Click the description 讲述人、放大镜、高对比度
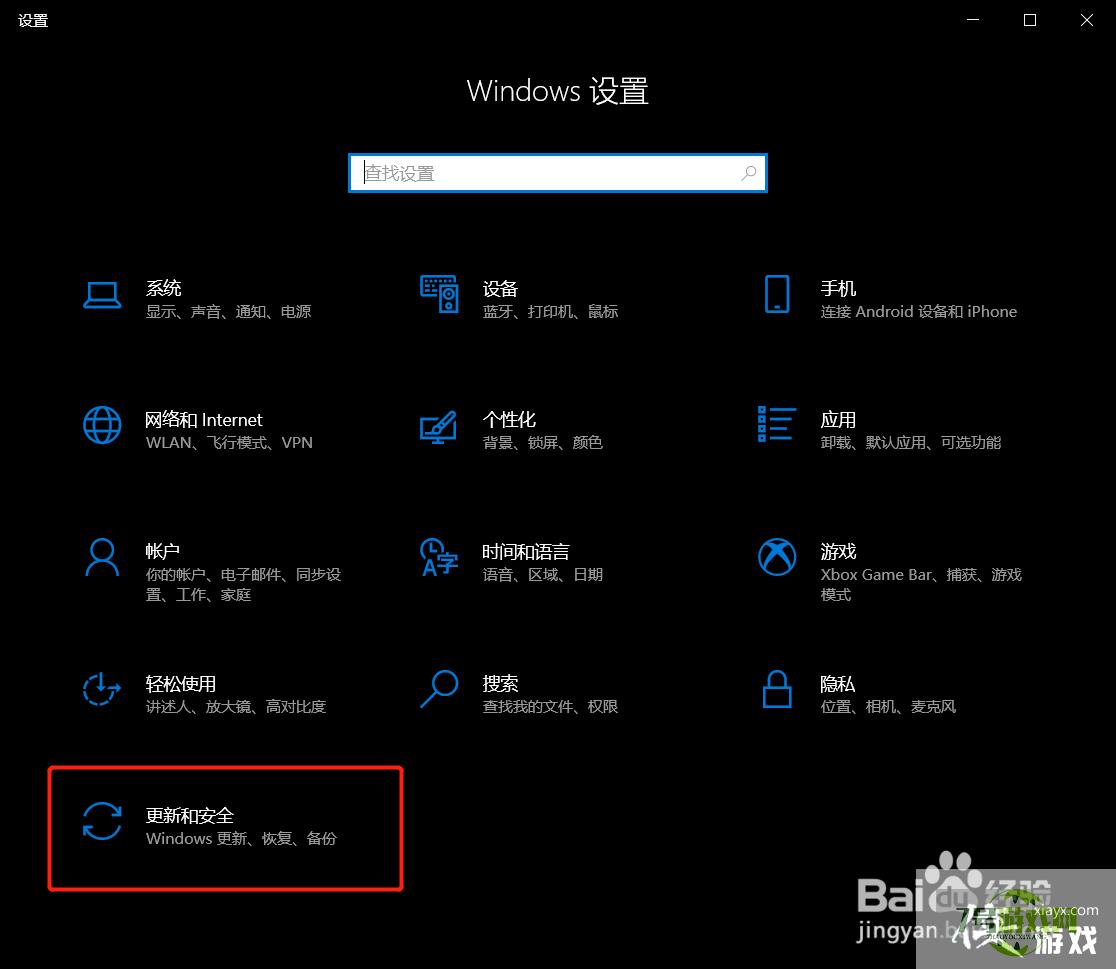The width and height of the screenshot is (1116, 969). click(236, 706)
